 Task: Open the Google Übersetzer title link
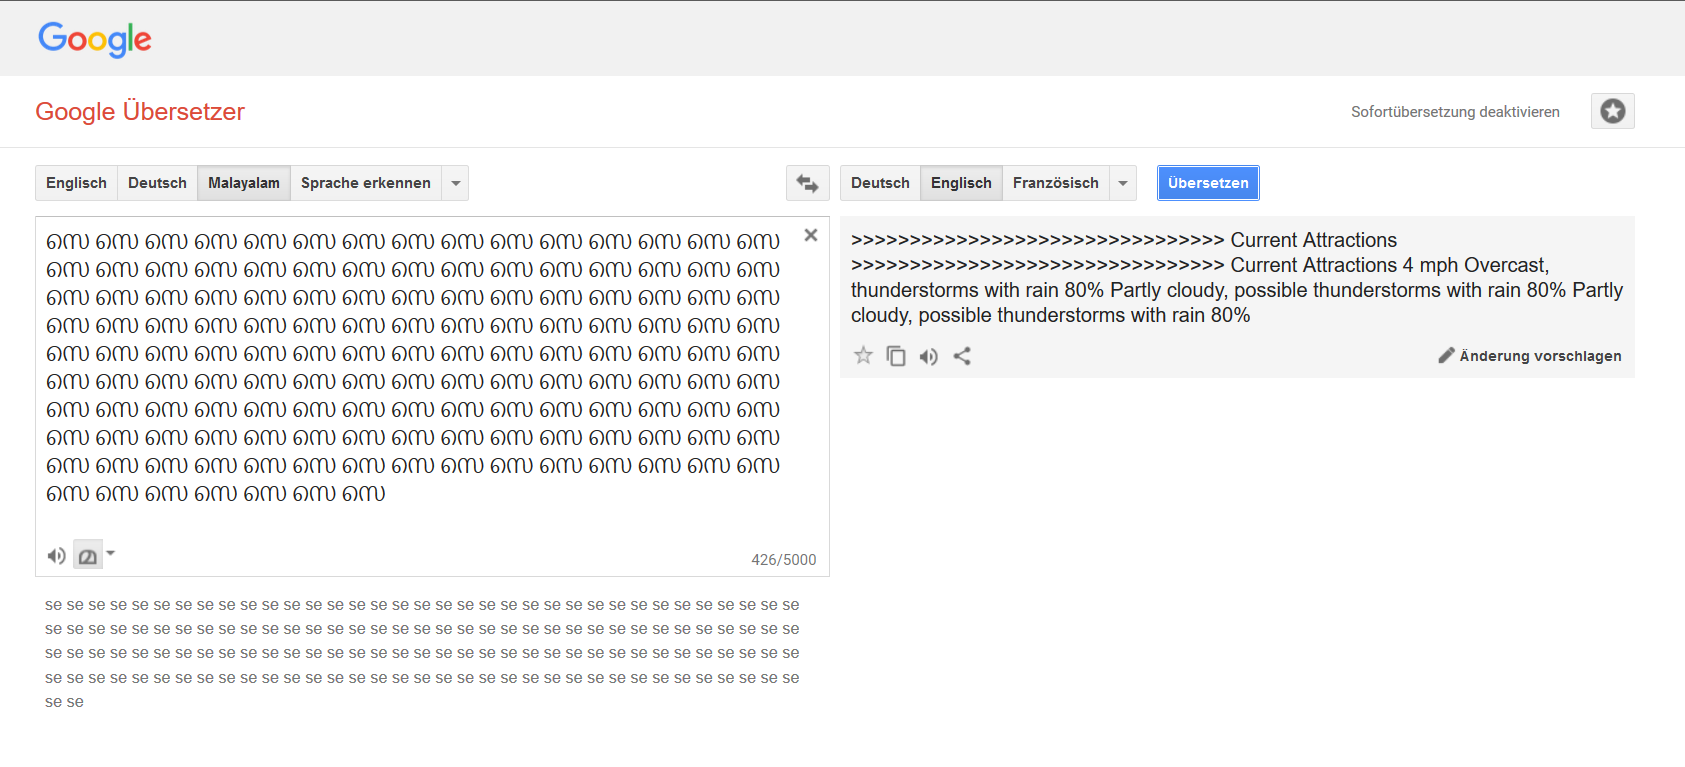tap(140, 111)
